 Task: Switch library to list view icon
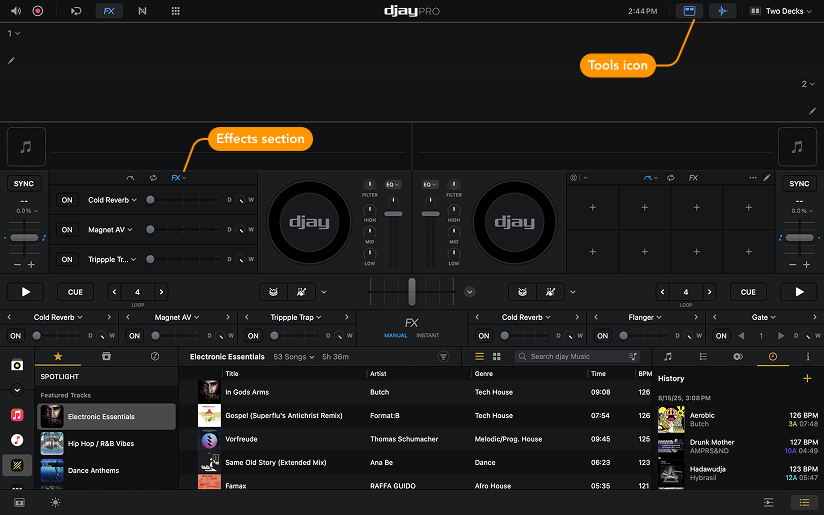479,356
